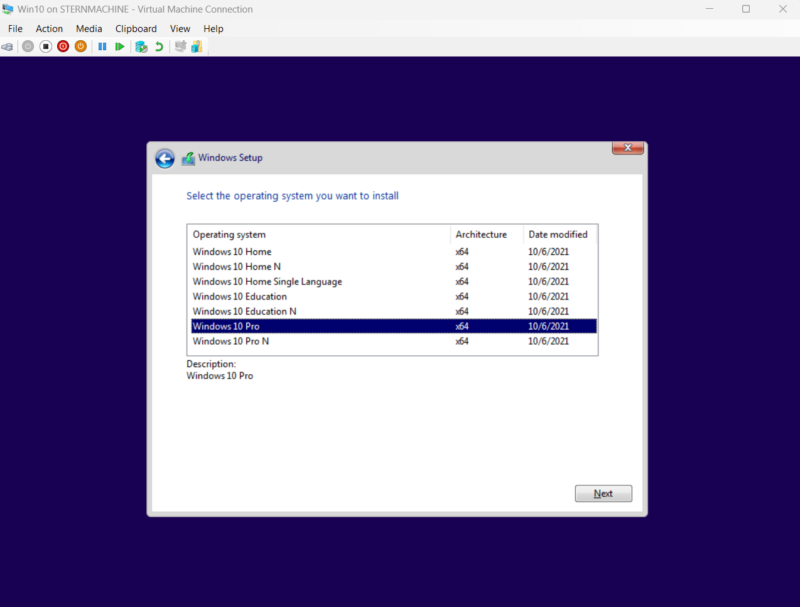Open the View menu
This screenshot has width=800, height=607.
point(180,29)
